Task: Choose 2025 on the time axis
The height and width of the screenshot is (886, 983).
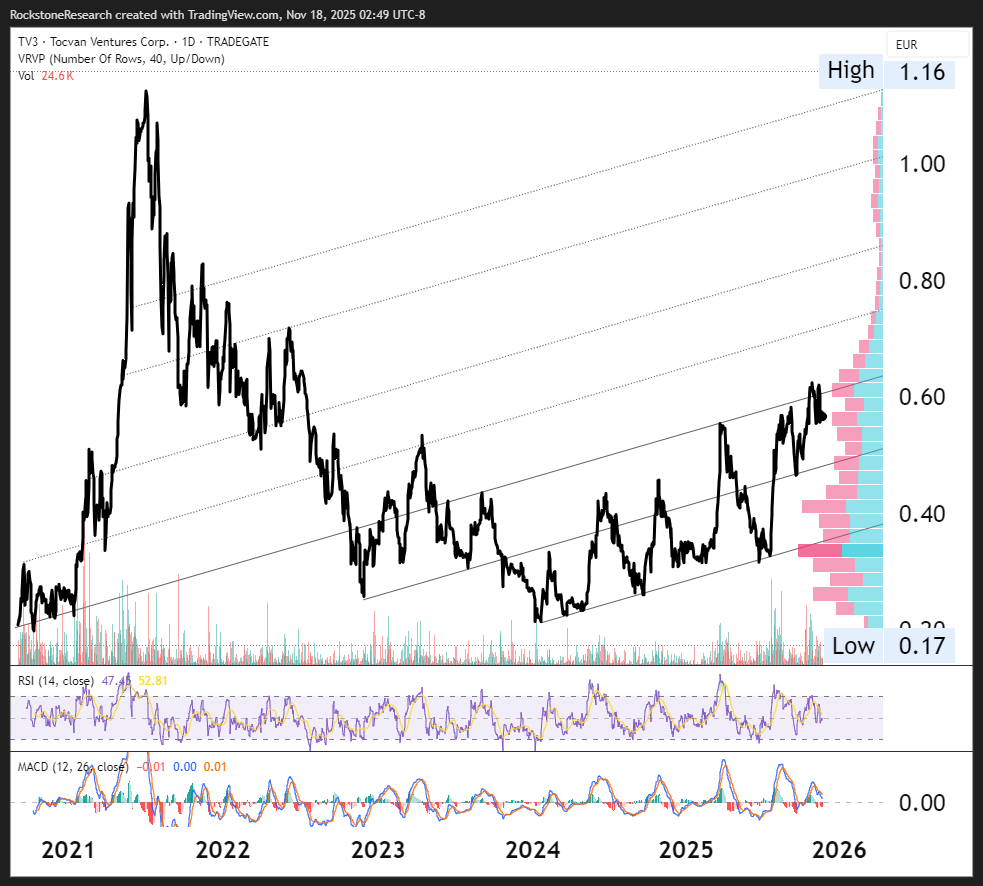Action: click(x=687, y=850)
